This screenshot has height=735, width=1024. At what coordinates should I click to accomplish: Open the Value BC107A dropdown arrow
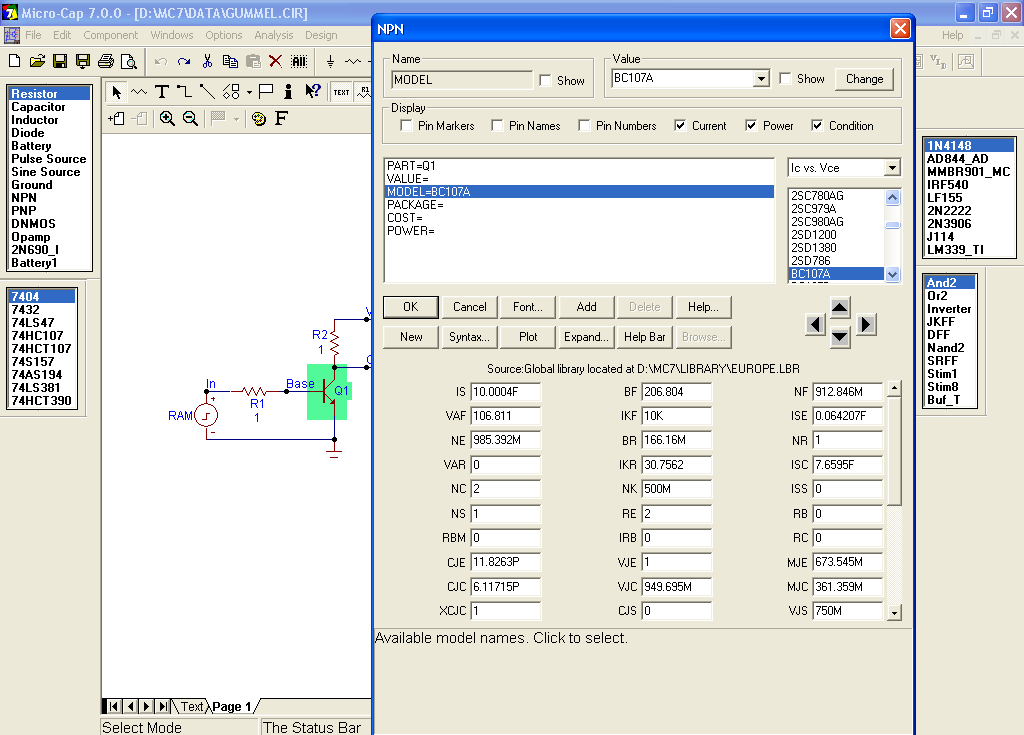761,79
